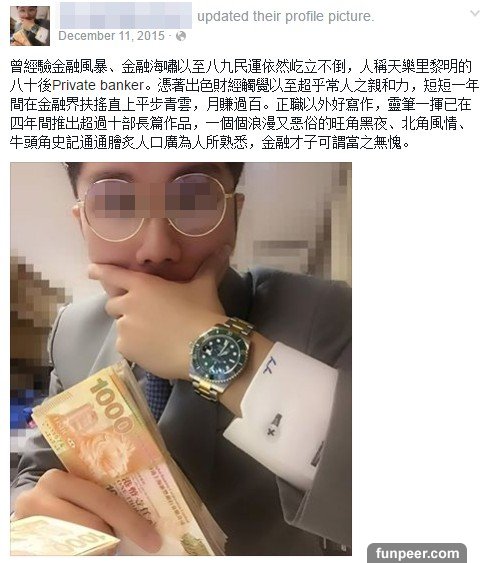Open the December 11, 2015 timestamp link
487x563 pixels.
pyautogui.click(x=111, y=36)
